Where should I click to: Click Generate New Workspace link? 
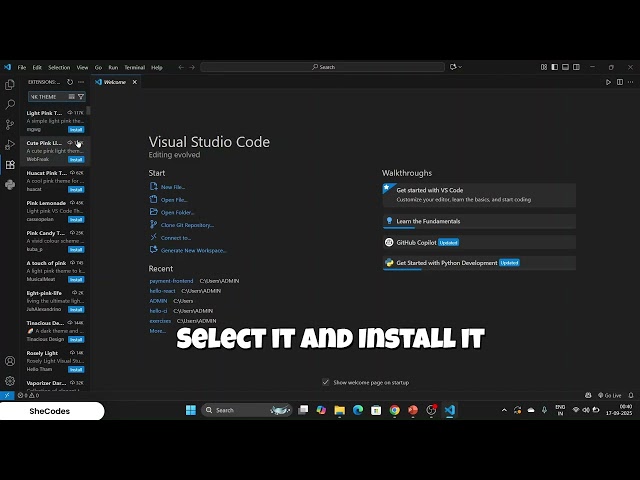tap(193, 251)
